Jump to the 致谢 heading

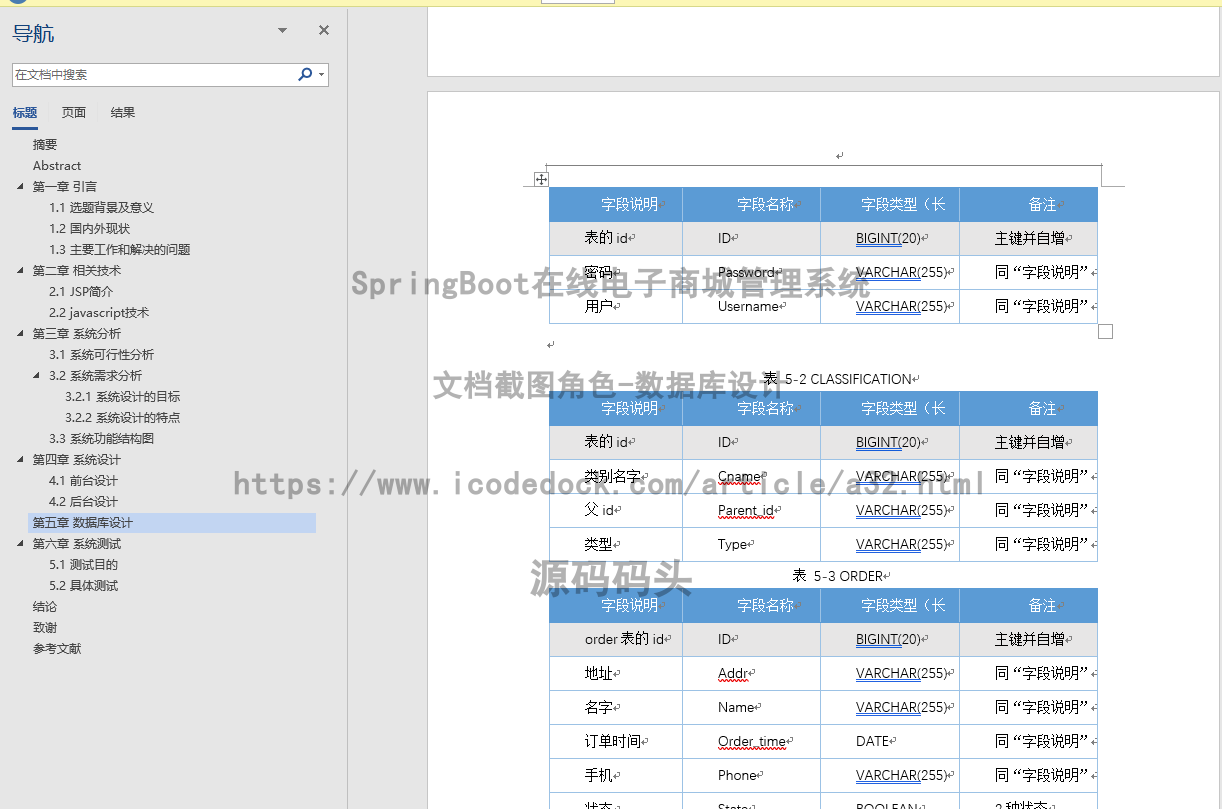coord(44,627)
